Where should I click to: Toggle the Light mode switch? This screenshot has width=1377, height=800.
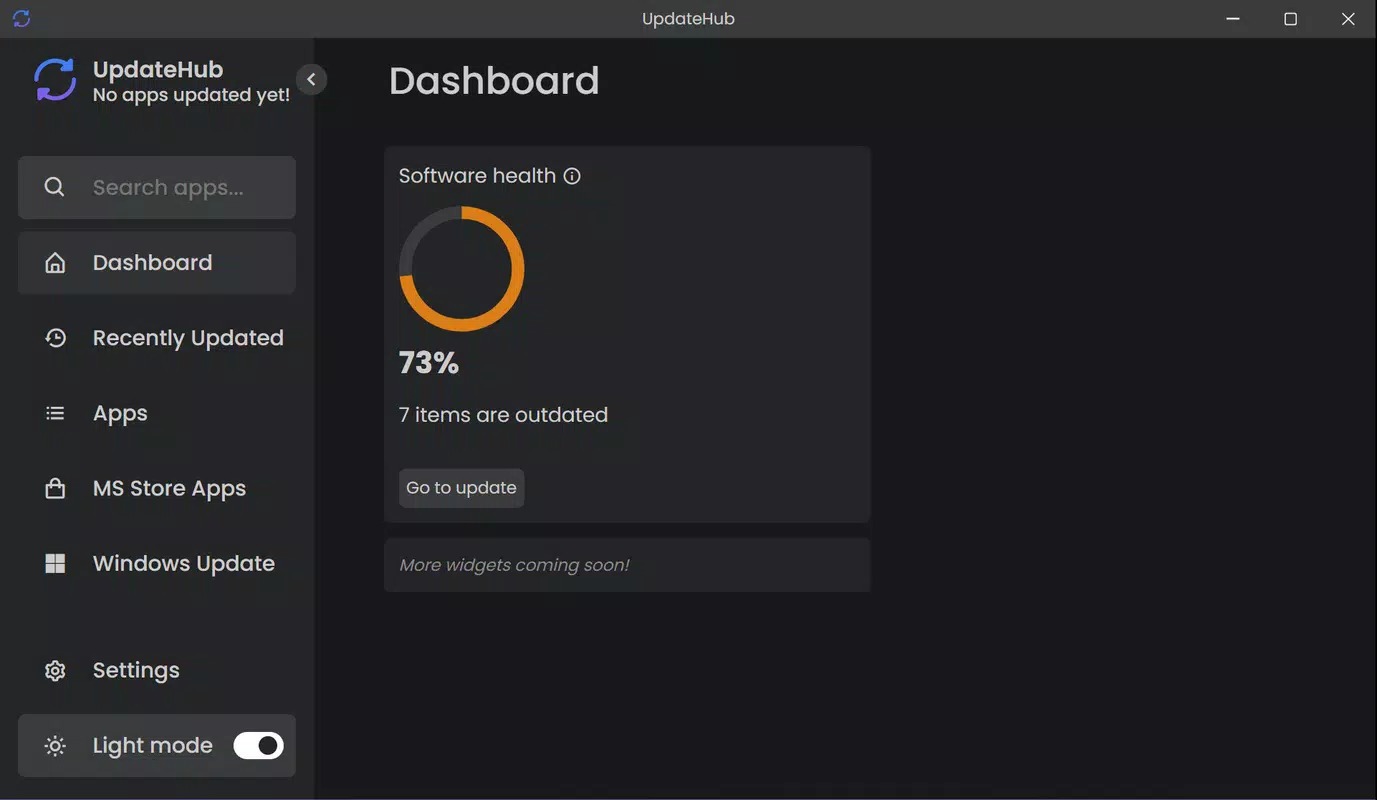click(258, 745)
